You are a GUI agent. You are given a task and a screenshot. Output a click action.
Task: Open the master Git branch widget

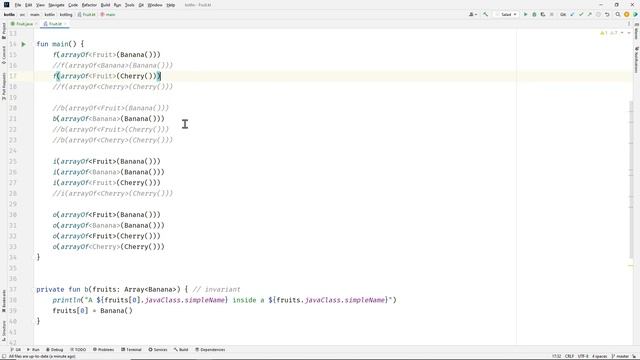(620, 356)
